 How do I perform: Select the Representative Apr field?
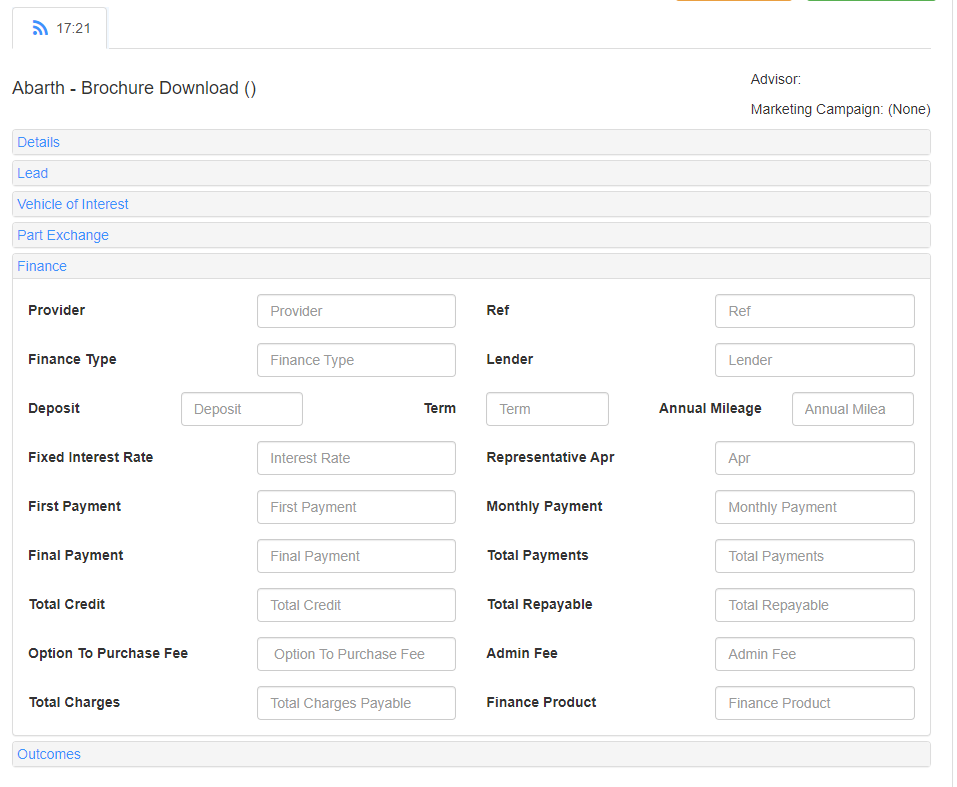[x=815, y=458]
